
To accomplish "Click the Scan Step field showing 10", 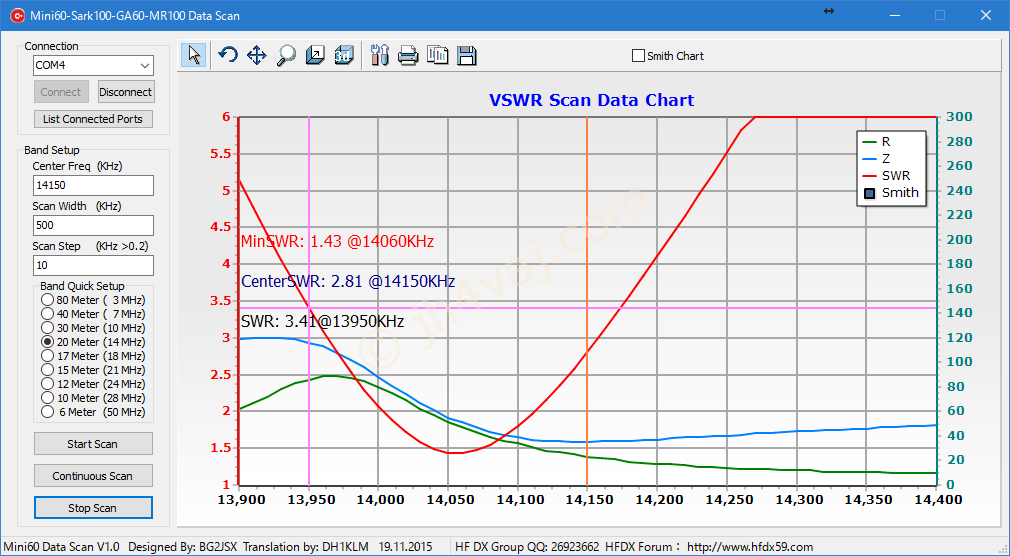I will (93, 265).
